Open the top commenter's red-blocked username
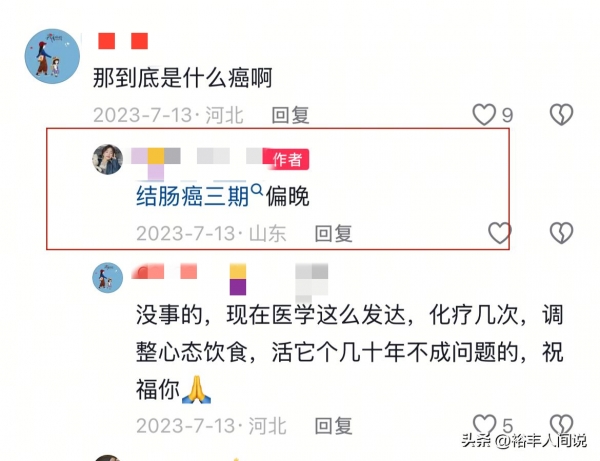 click(123, 41)
